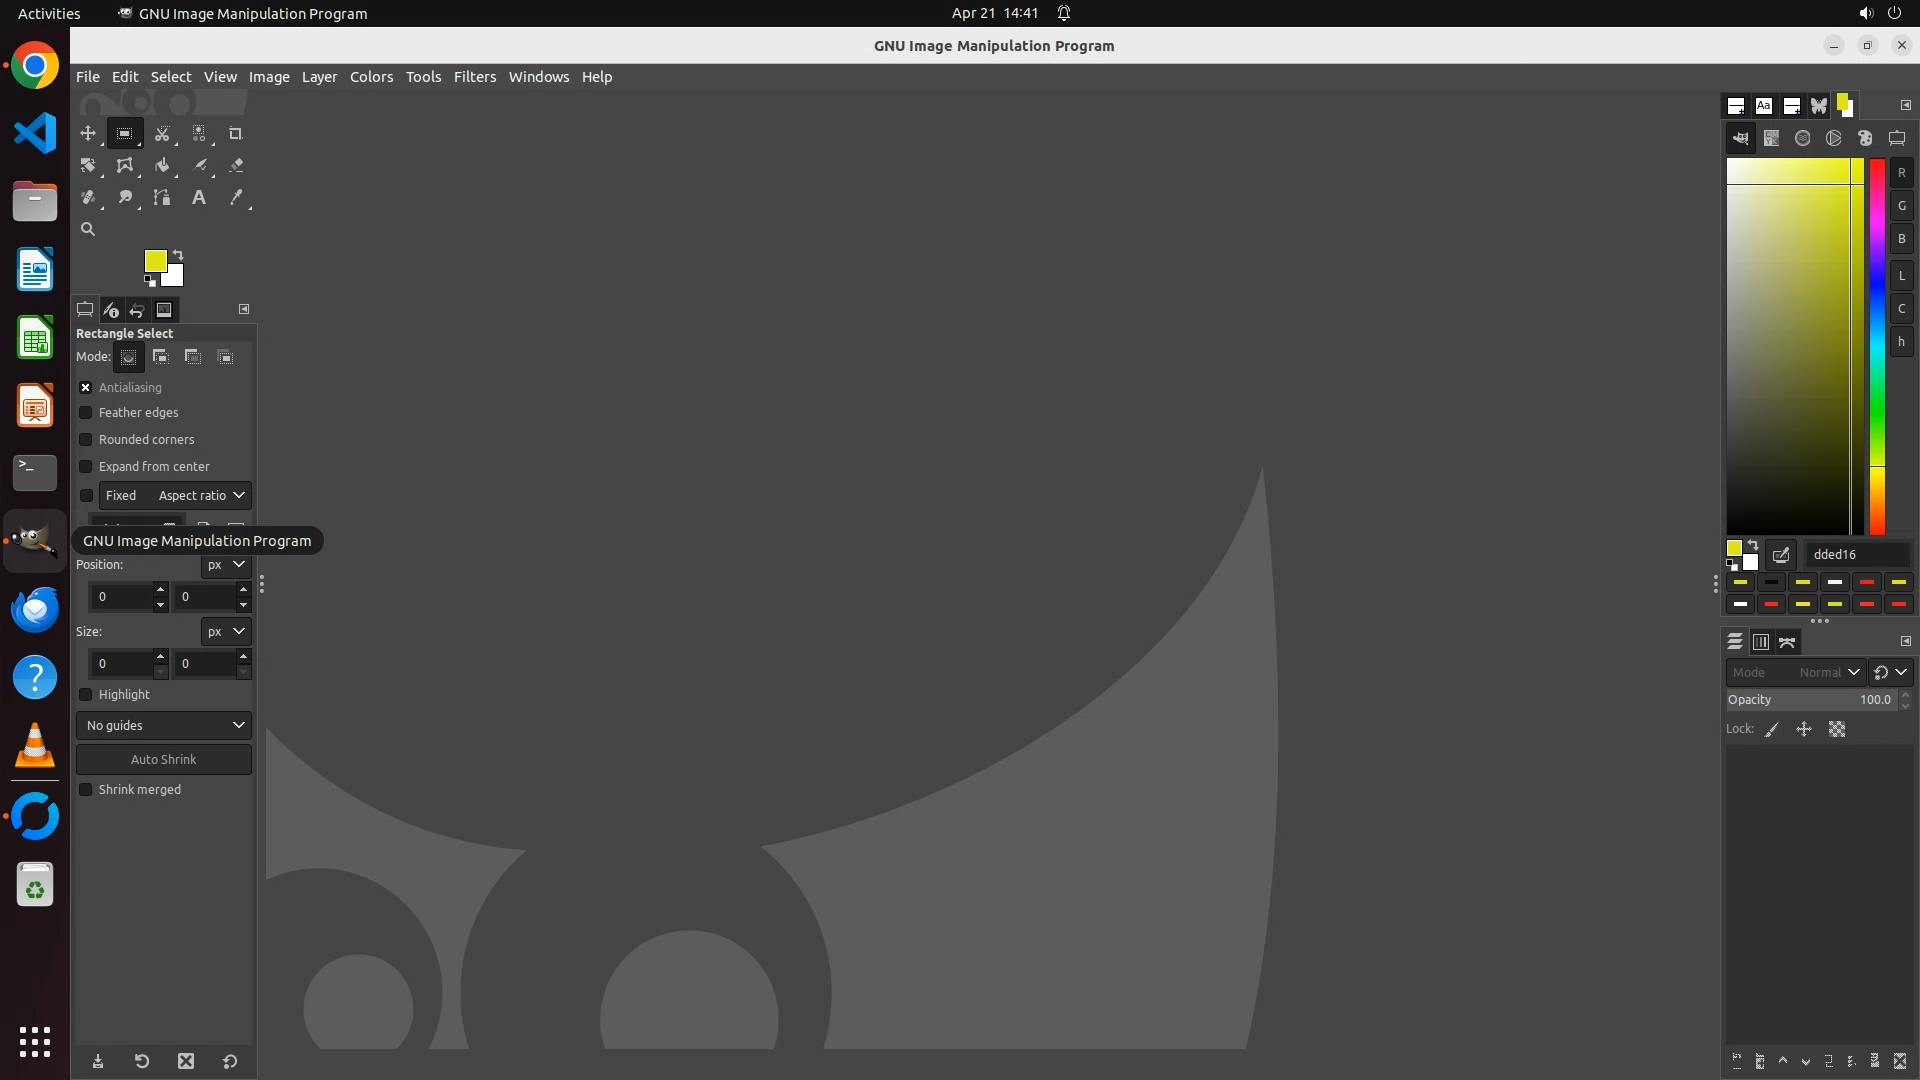Viewport: 1920px width, 1080px height.
Task: Select the Move tool
Action: click(x=88, y=133)
